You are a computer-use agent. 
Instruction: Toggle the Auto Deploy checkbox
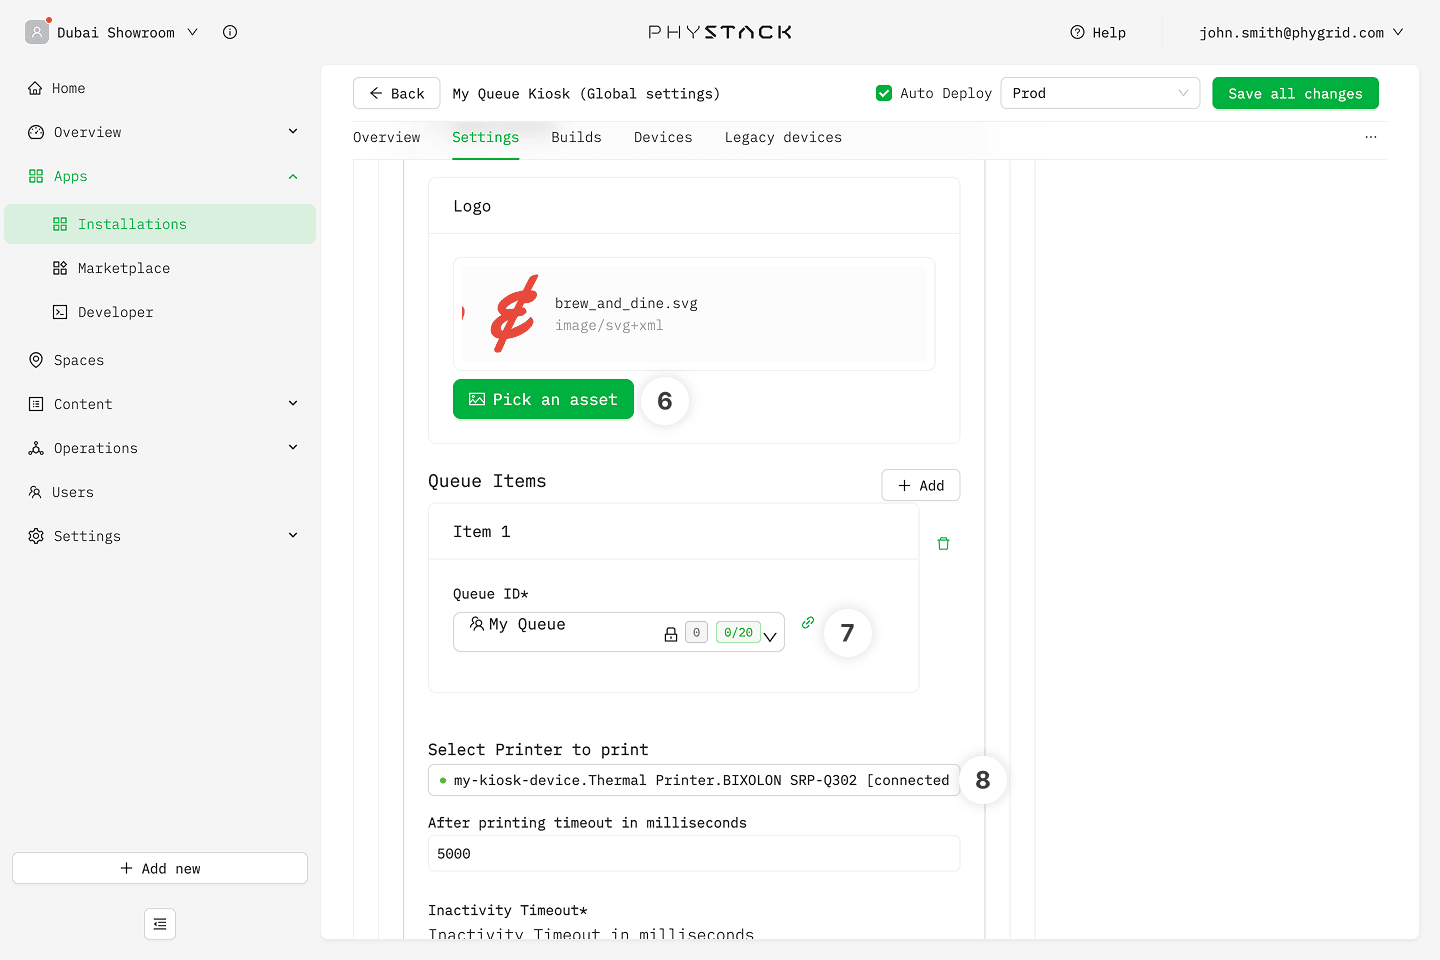pyautogui.click(x=884, y=93)
